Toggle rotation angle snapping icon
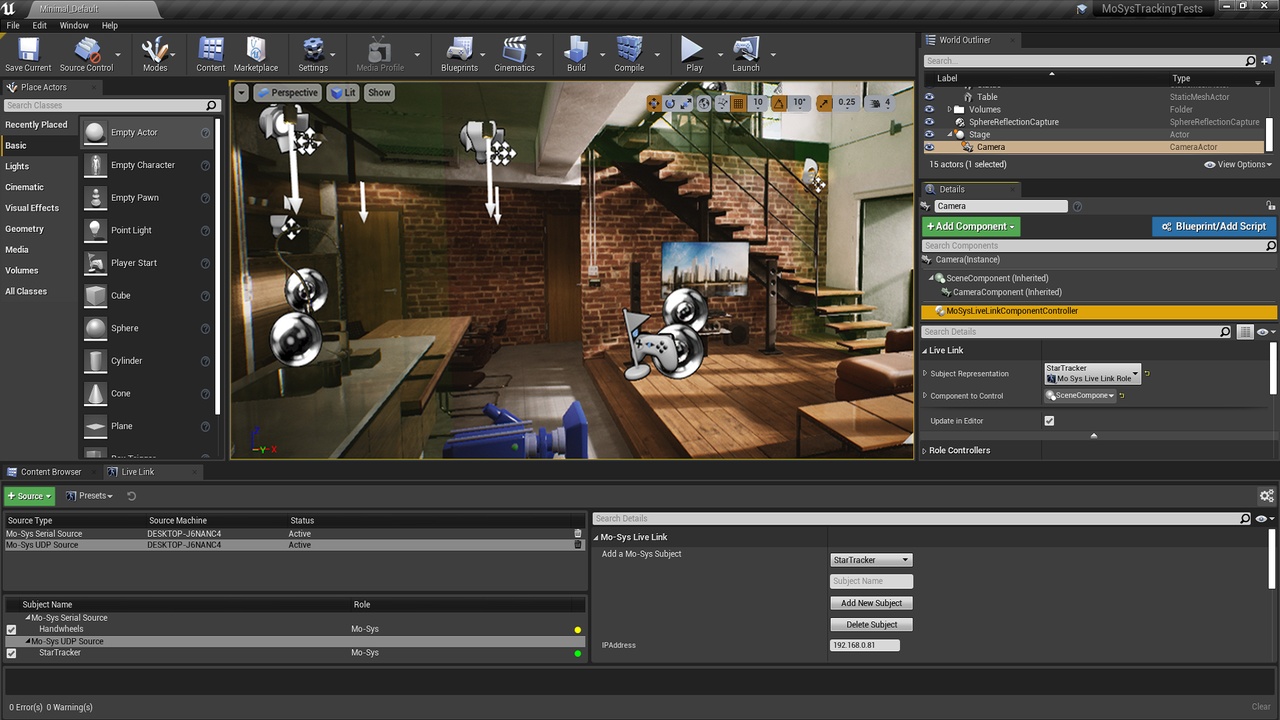Screen dimensions: 1280x720 [779, 103]
